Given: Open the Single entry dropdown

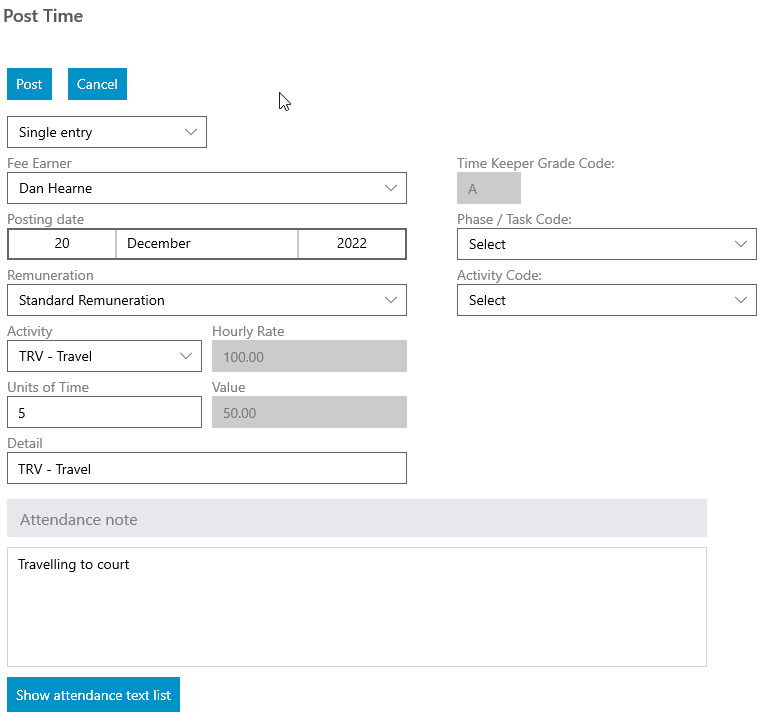Looking at the screenshot, I should point(107,132).
